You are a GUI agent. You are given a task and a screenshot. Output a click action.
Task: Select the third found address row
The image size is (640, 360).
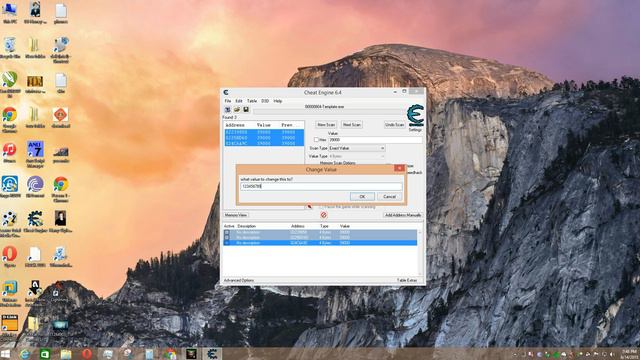264,143
